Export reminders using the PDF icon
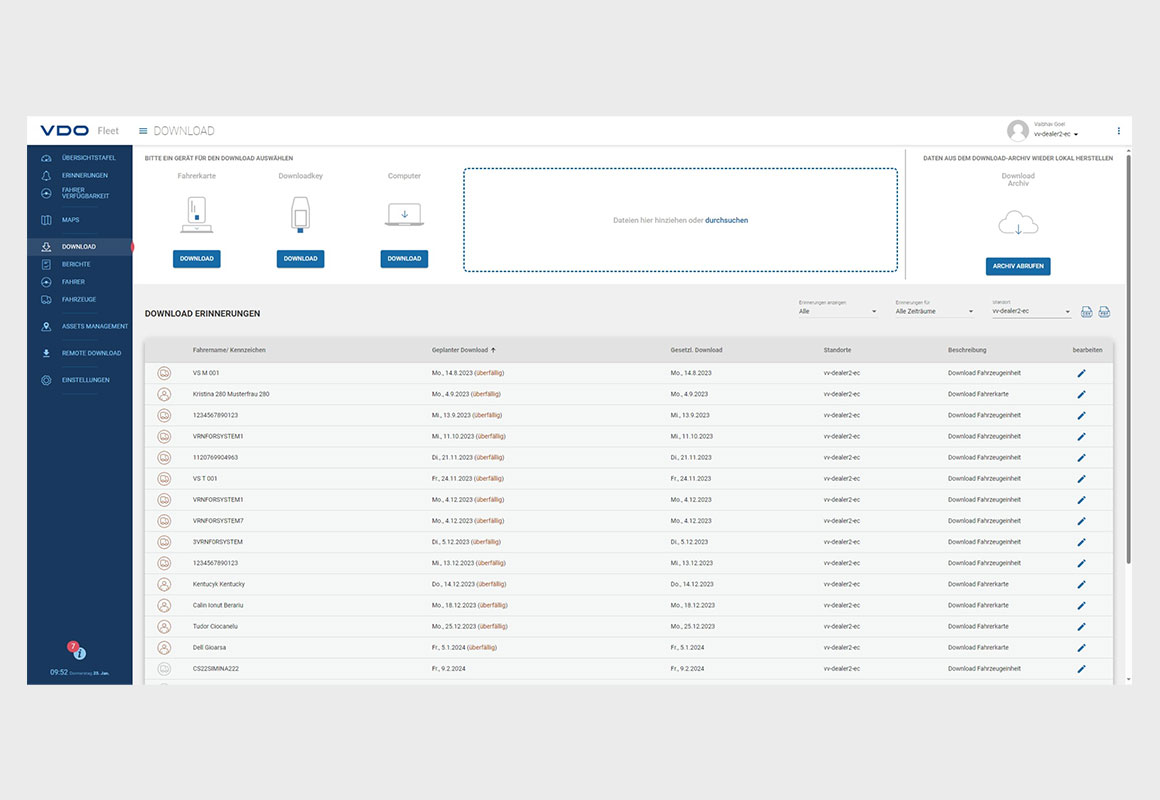 [1104, 312]
